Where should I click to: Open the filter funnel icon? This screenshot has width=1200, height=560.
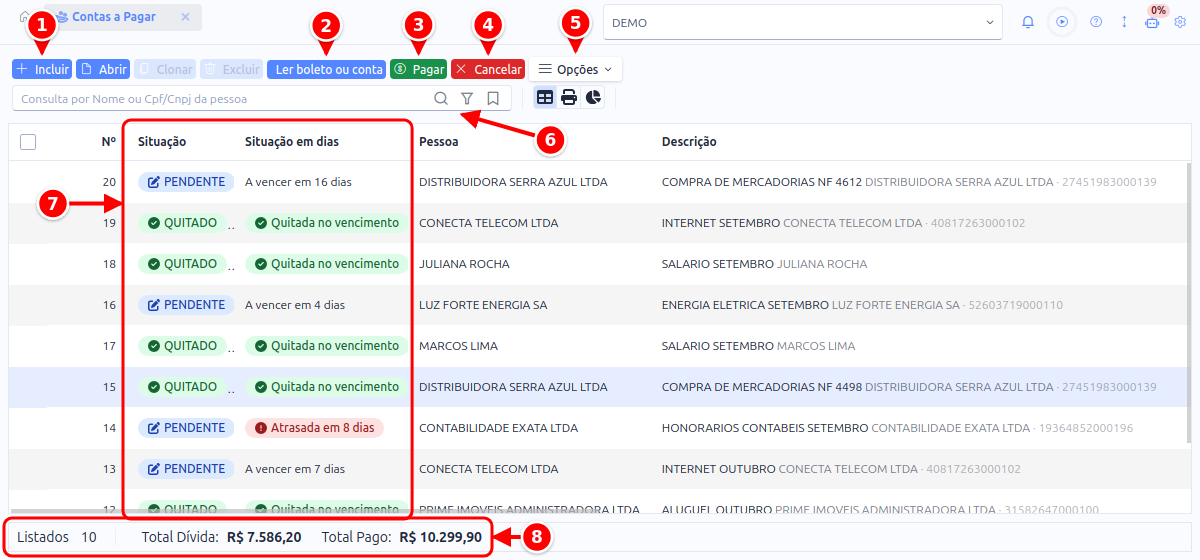click(467, 98)
